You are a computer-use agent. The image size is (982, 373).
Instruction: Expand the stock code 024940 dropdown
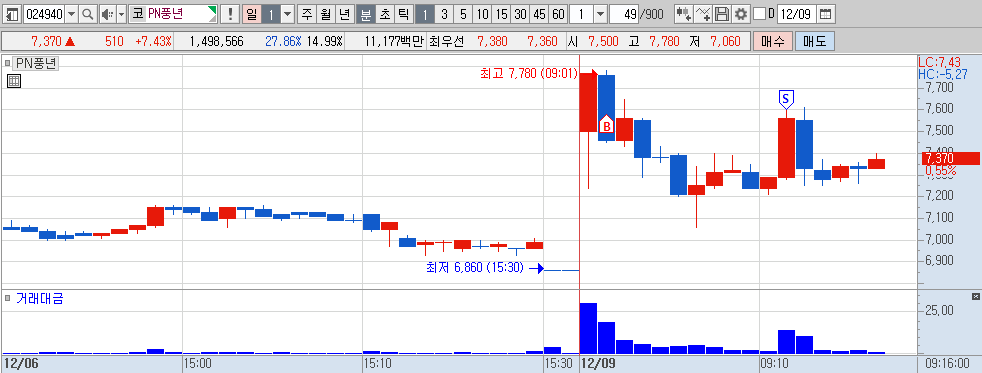pos(71,14)
